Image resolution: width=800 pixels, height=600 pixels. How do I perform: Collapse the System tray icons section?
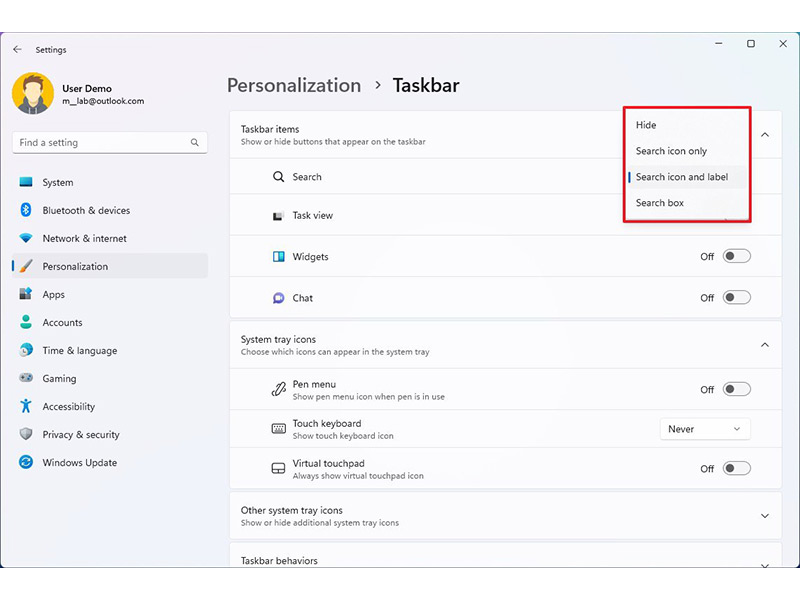[x=765, y=345]
